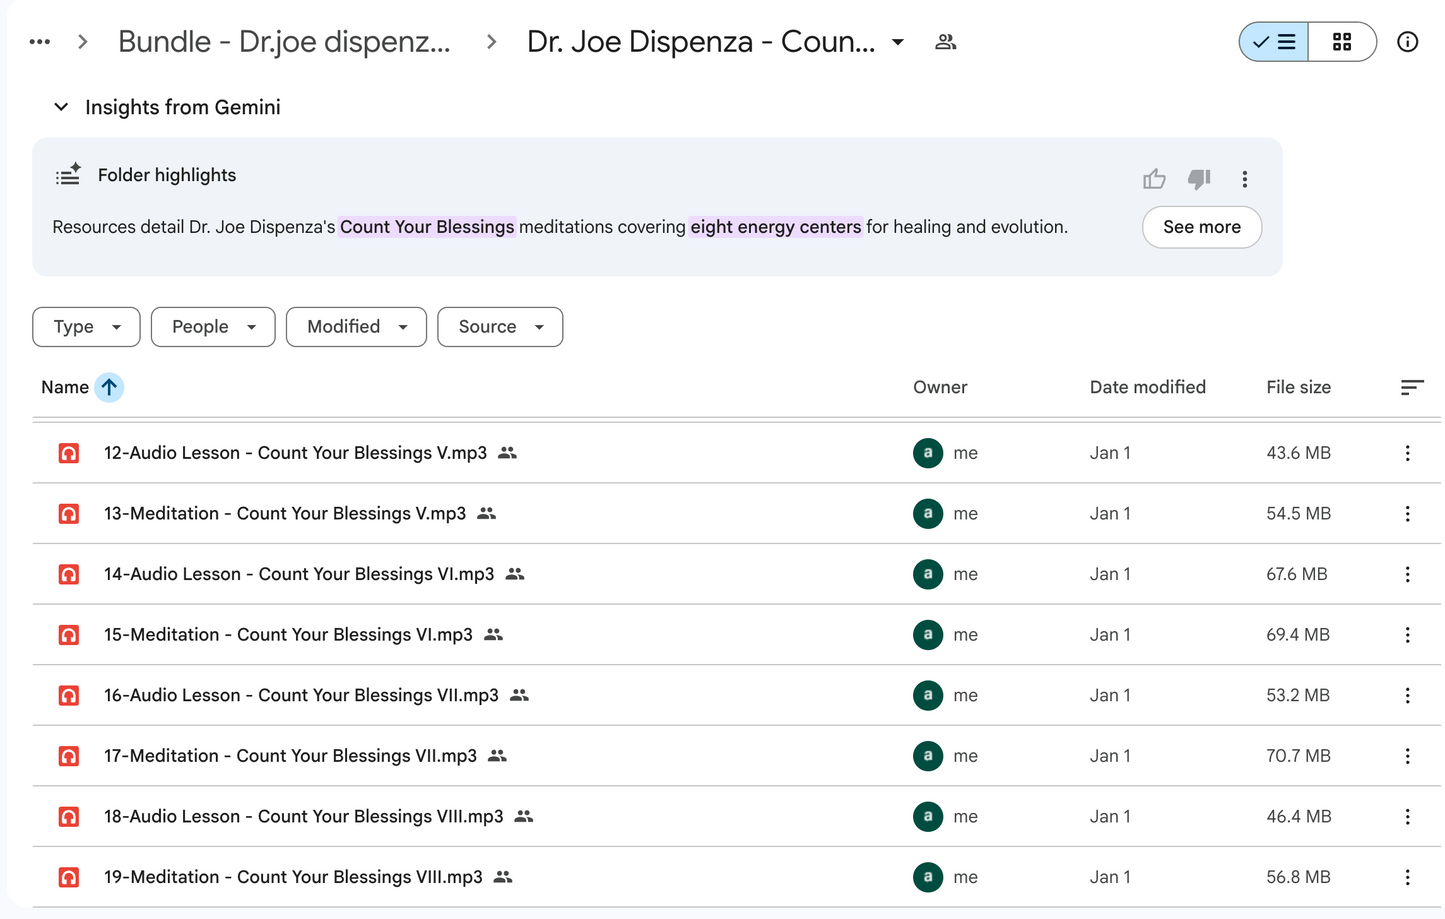Open more actions for 15-Meditation file
1445x919 pixels.
pyautogui.click(x=1407, y=635)
